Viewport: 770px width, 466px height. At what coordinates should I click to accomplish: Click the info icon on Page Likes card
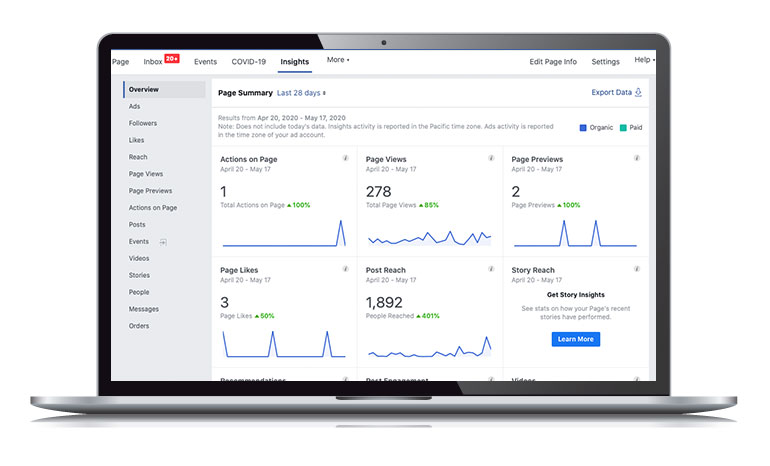coord(345,269)
